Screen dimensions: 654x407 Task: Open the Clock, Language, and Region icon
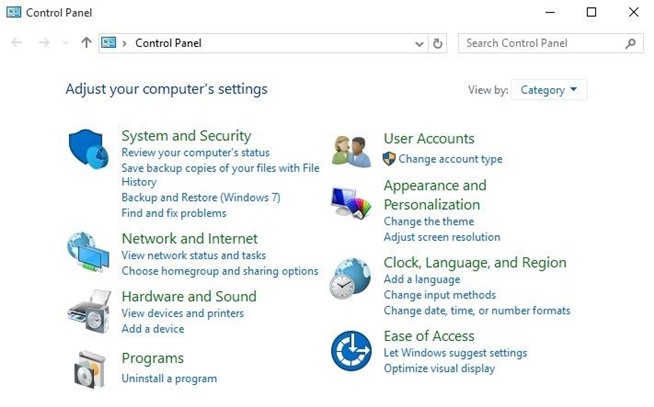(351, 279)
